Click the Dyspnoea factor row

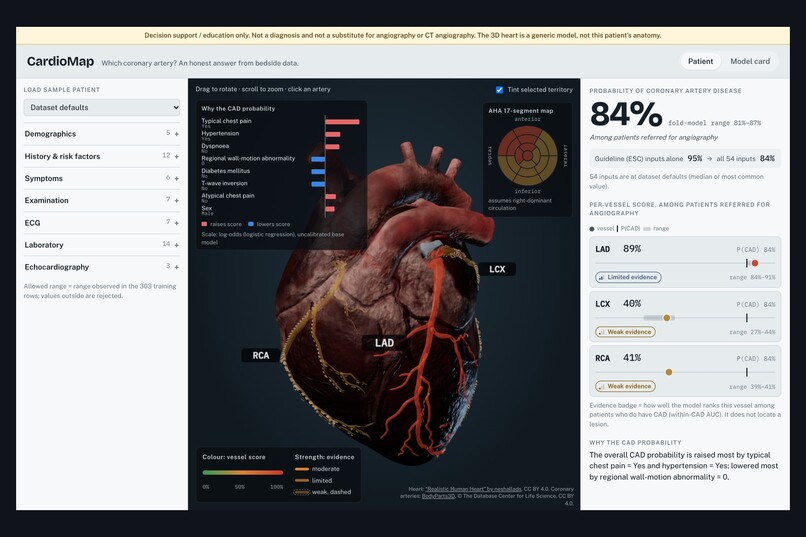click(280, 147)
